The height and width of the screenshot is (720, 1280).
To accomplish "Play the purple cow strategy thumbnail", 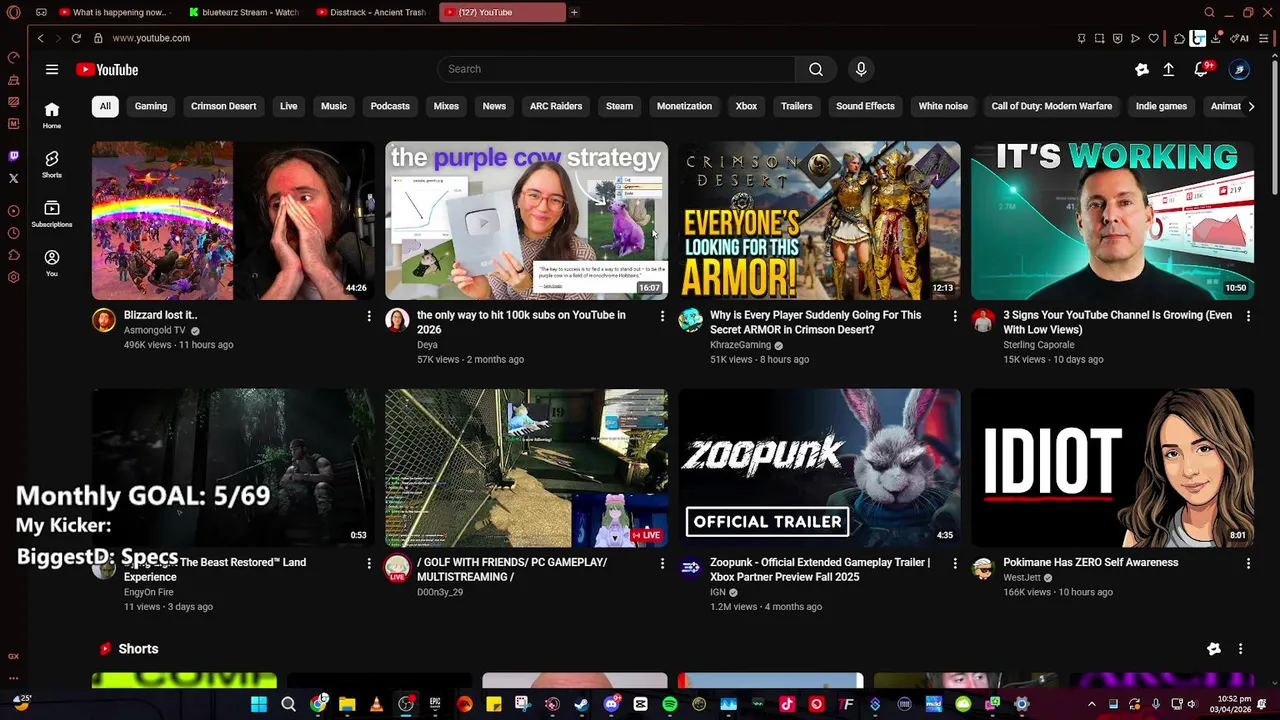I will click(x=526, y=220).
